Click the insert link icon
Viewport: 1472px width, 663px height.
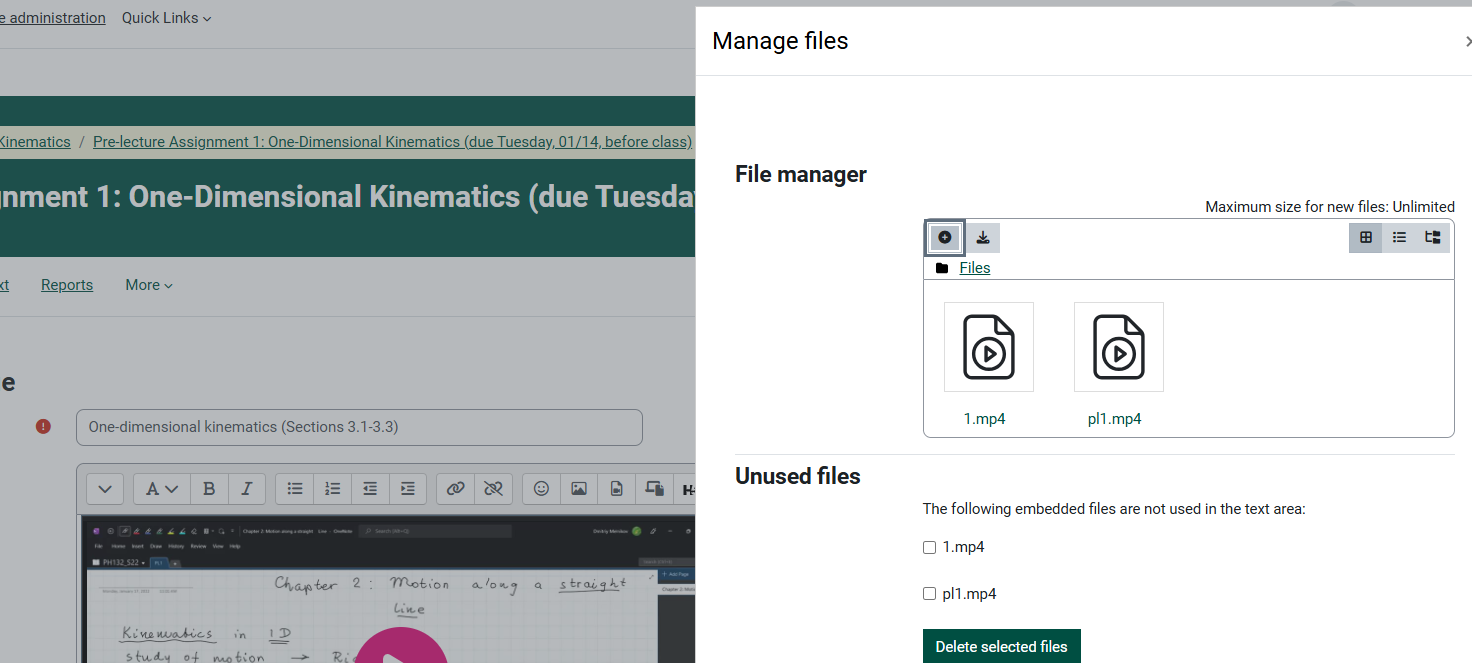point(455,488)
